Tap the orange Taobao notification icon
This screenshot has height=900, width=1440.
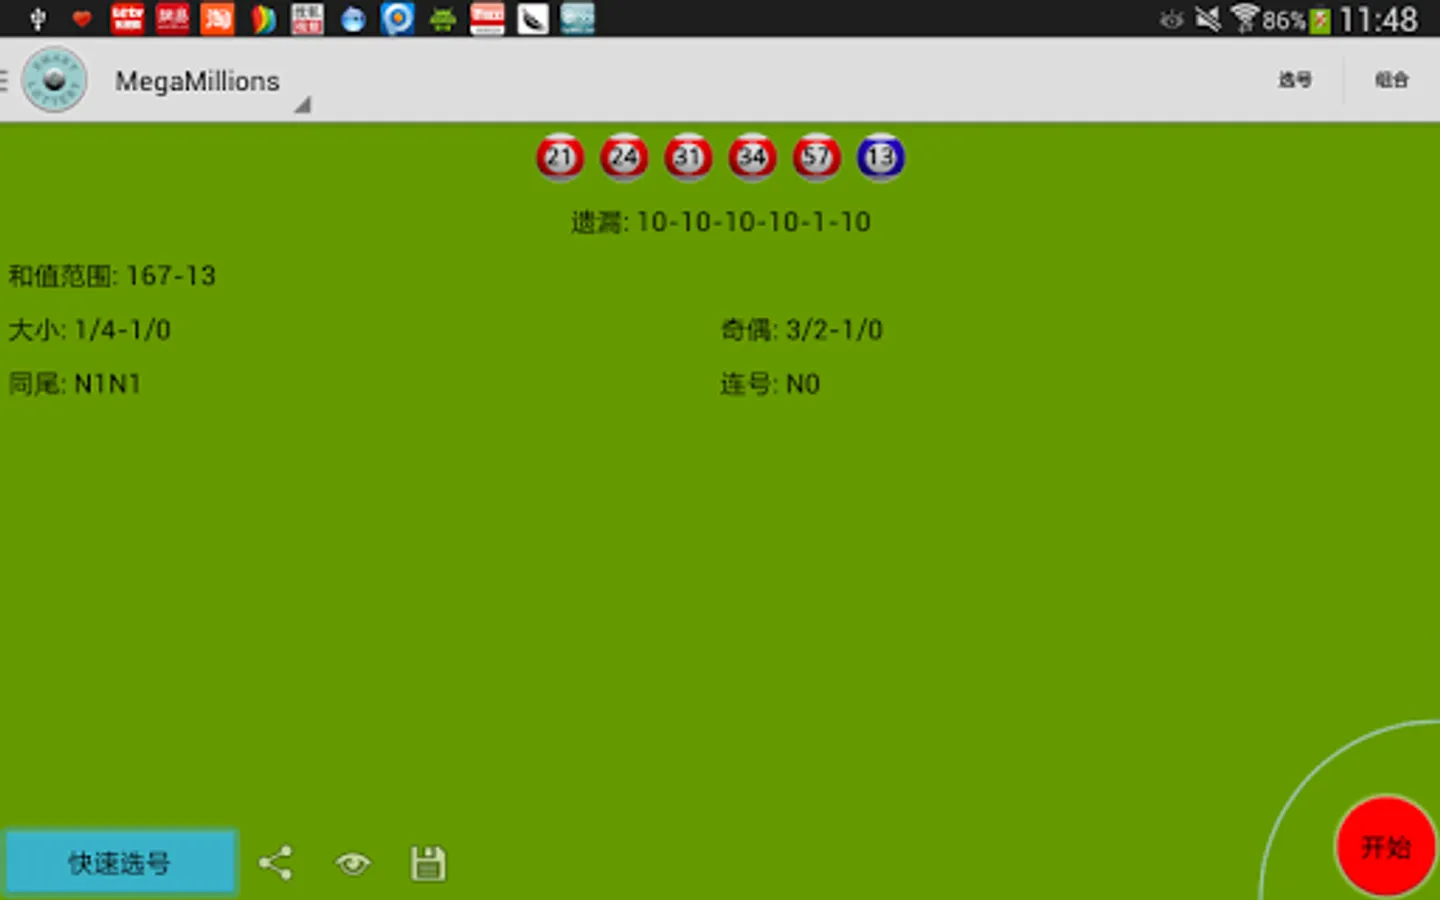click(x=217, y=19)
